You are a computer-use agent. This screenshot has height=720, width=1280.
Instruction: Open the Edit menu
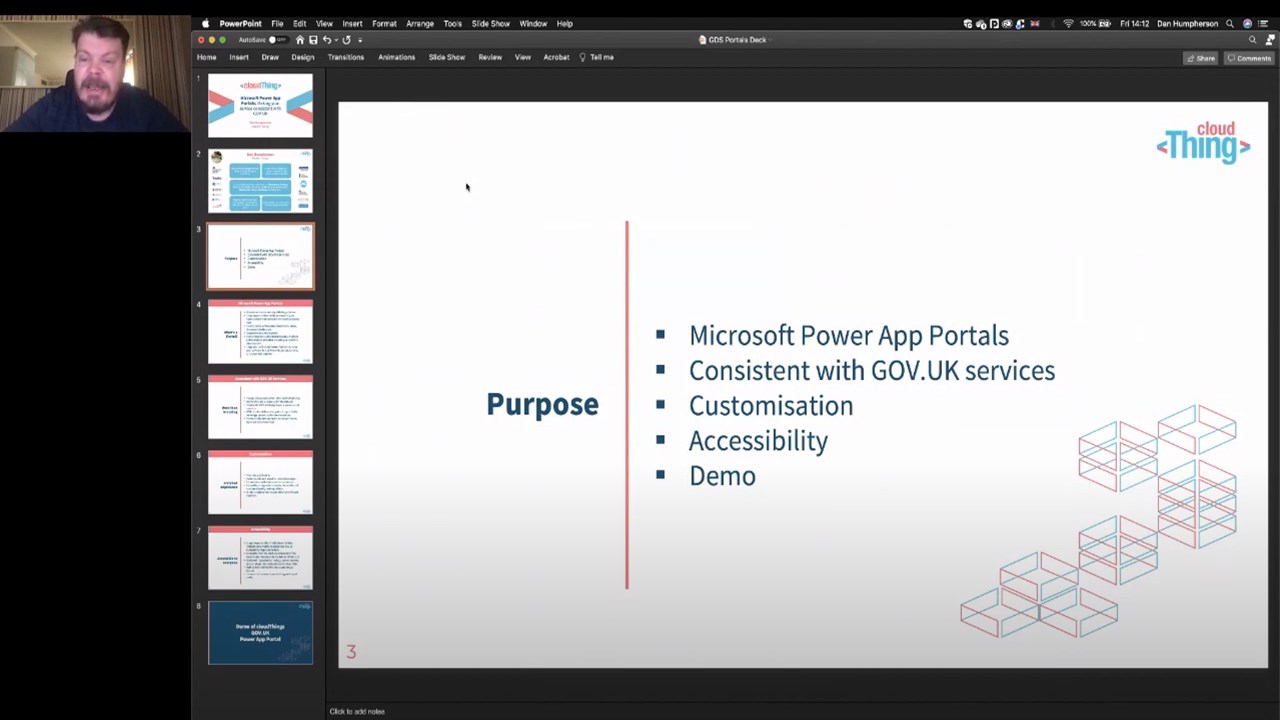pos(299,23)
